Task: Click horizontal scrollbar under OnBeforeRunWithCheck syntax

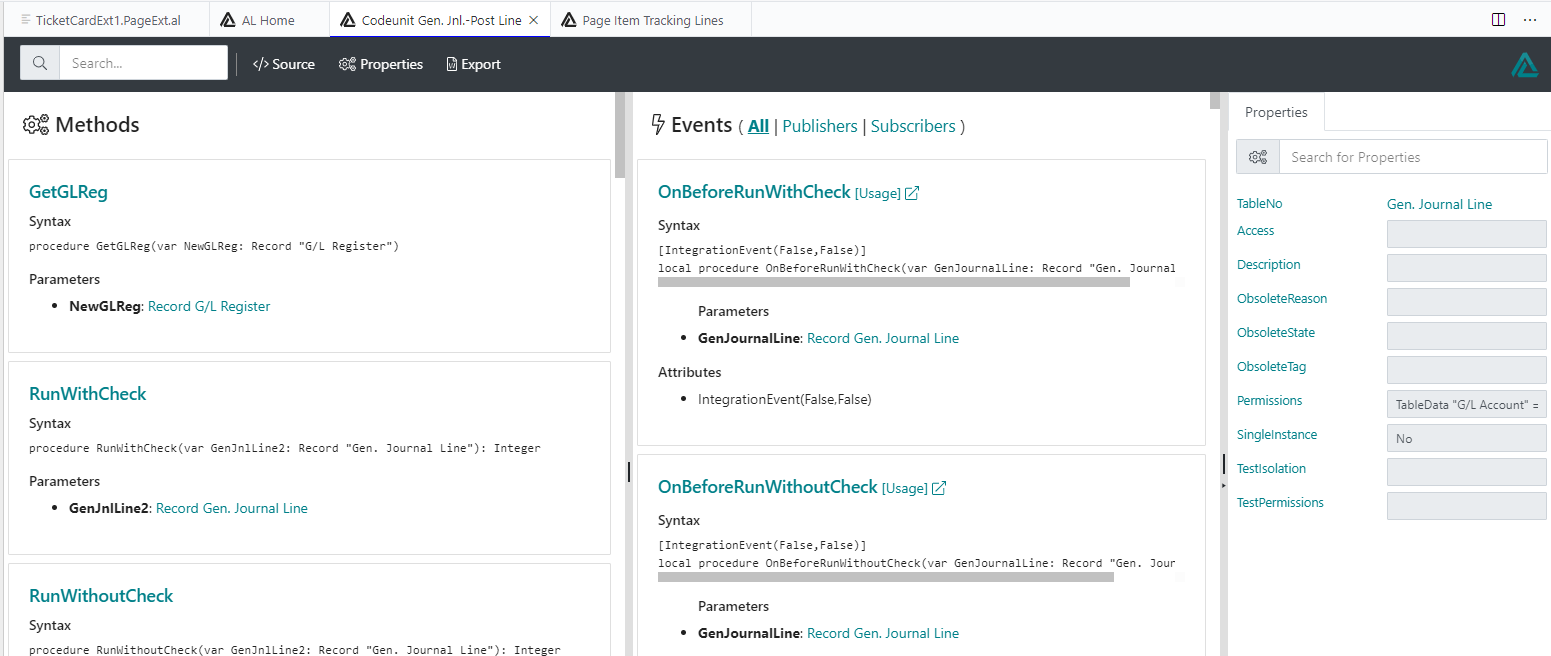Action: [893, 283]
